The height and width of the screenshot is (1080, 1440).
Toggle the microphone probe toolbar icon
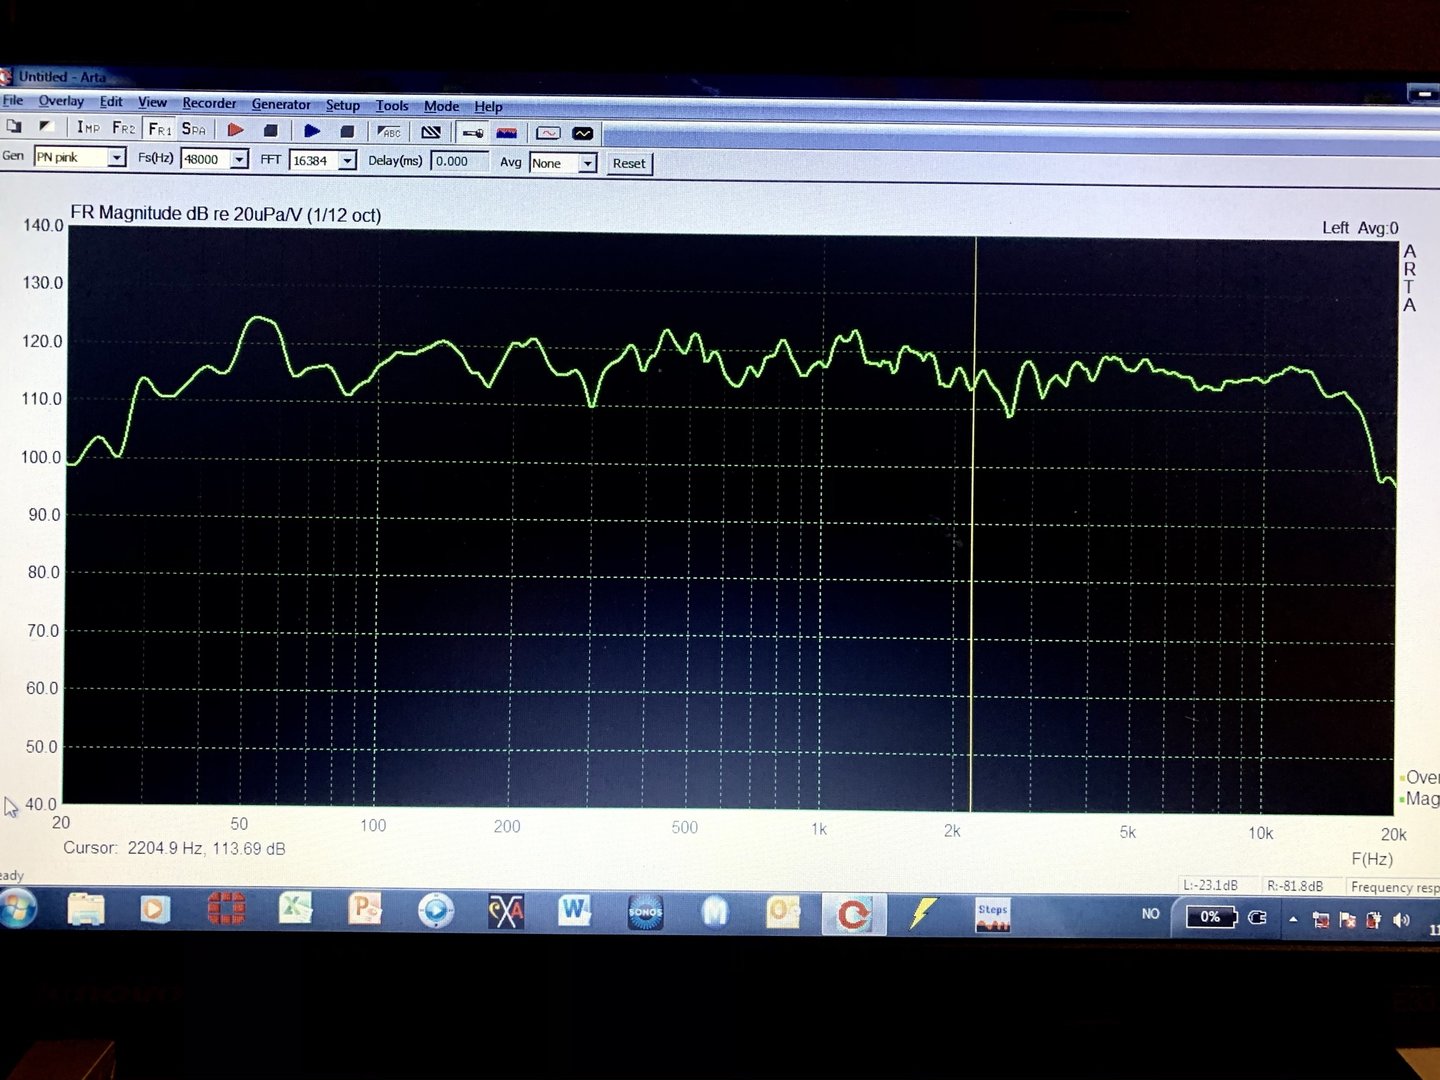click(473, 132)
